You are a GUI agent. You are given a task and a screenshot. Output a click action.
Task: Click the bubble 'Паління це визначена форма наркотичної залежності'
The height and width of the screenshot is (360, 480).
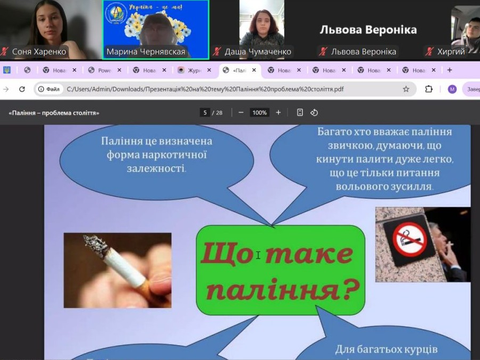click(x=157, y=161)
